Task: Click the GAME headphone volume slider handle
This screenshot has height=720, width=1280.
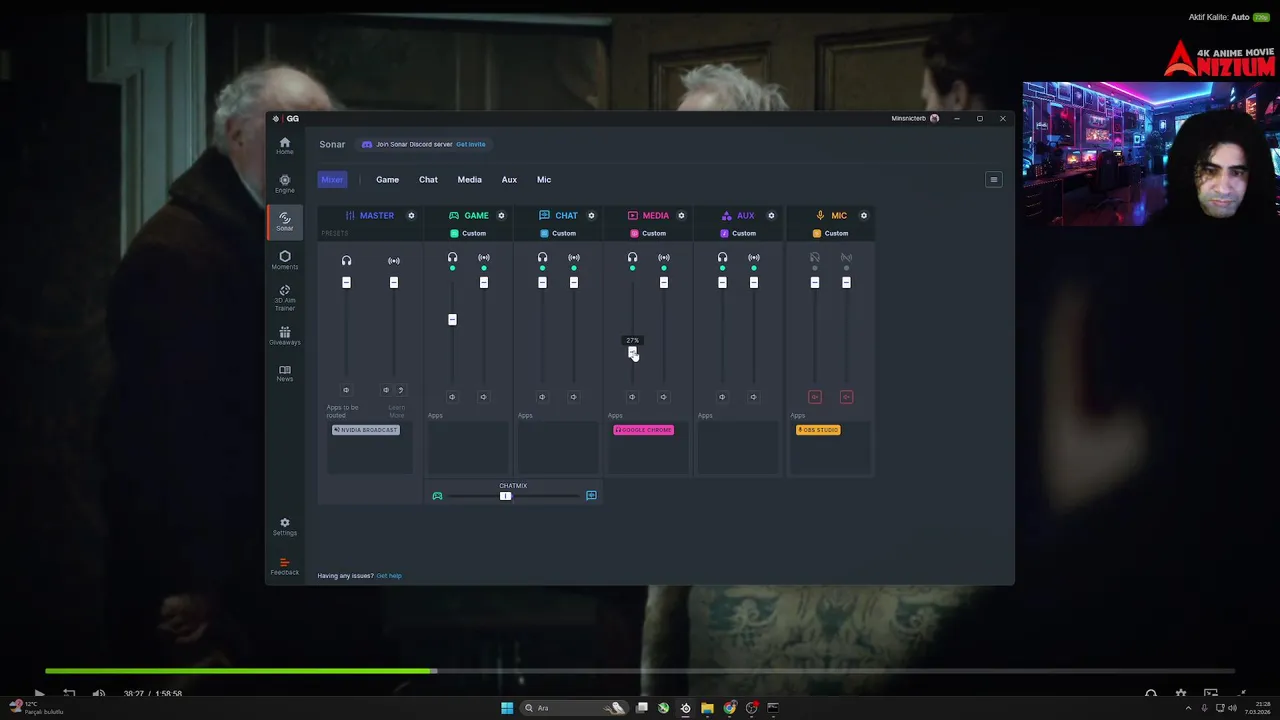Action: point(452,319)
